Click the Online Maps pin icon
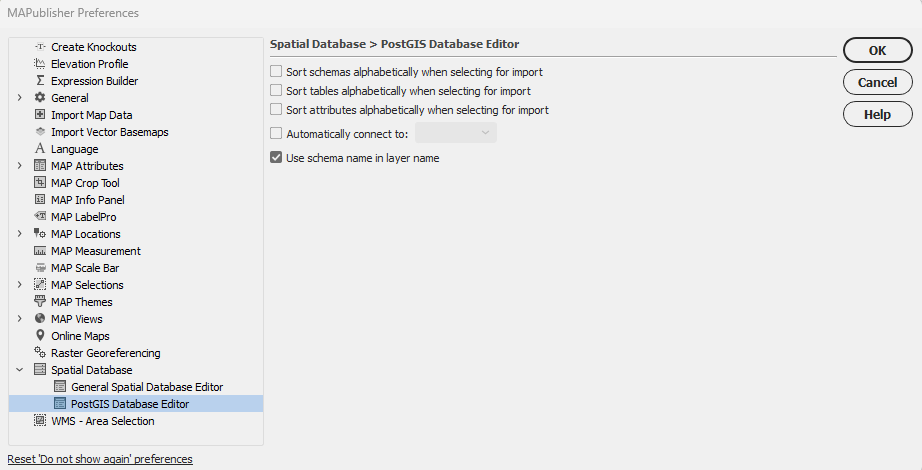The image size is (922, 470). 40,335
